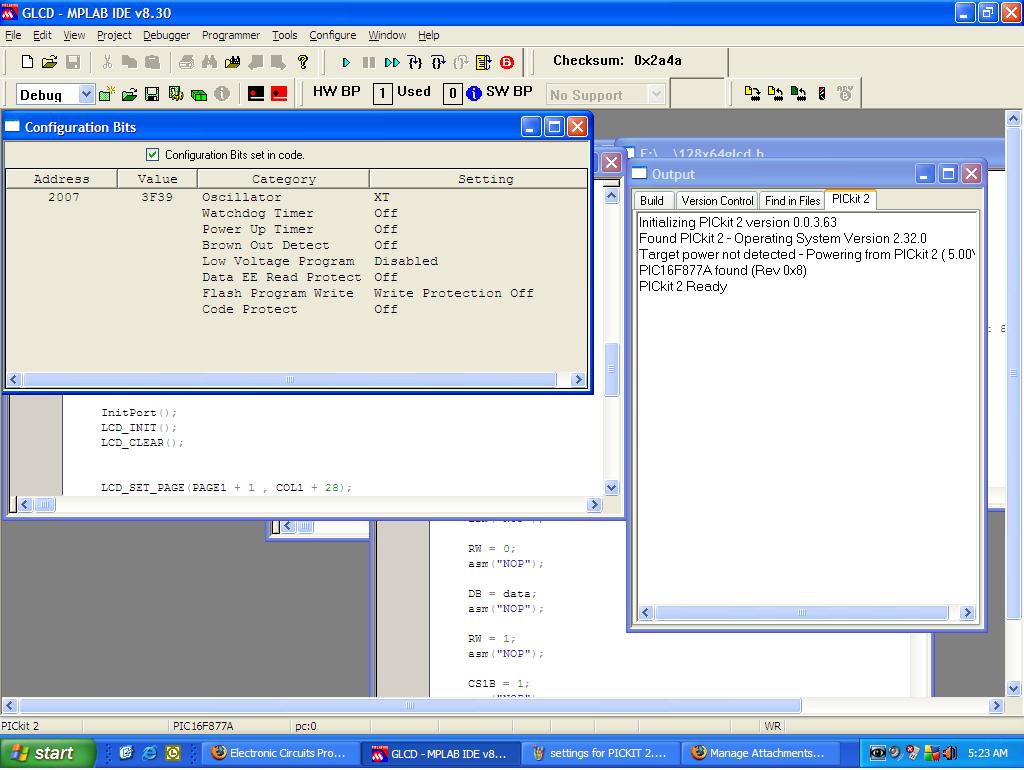The image size is (1024, 770).
Task: Run the debugger with the Run arrow
Action: [x=346, y=62]
